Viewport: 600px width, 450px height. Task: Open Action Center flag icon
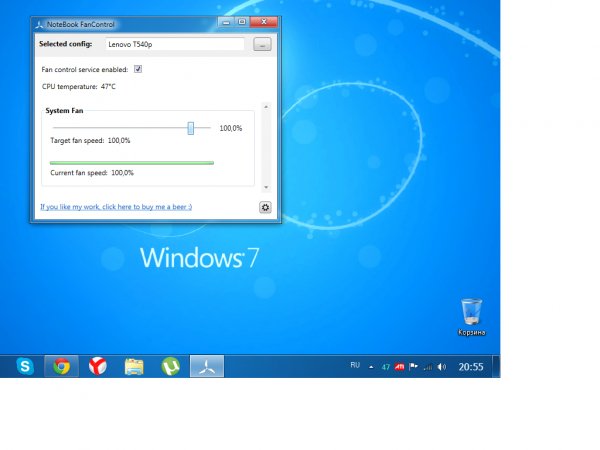click(413, 367)
